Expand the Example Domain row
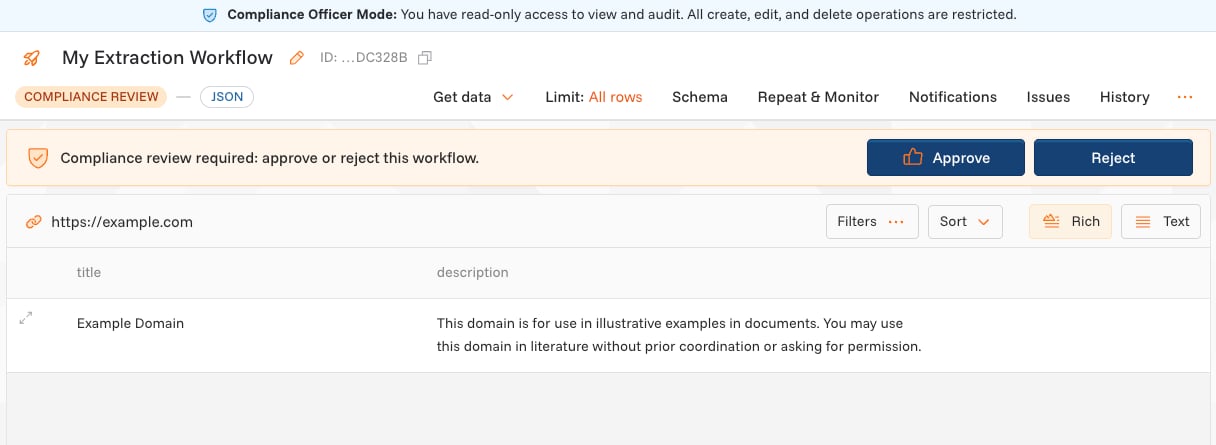The height and width of the screenshot is (445, 1216). coord(26,318)
